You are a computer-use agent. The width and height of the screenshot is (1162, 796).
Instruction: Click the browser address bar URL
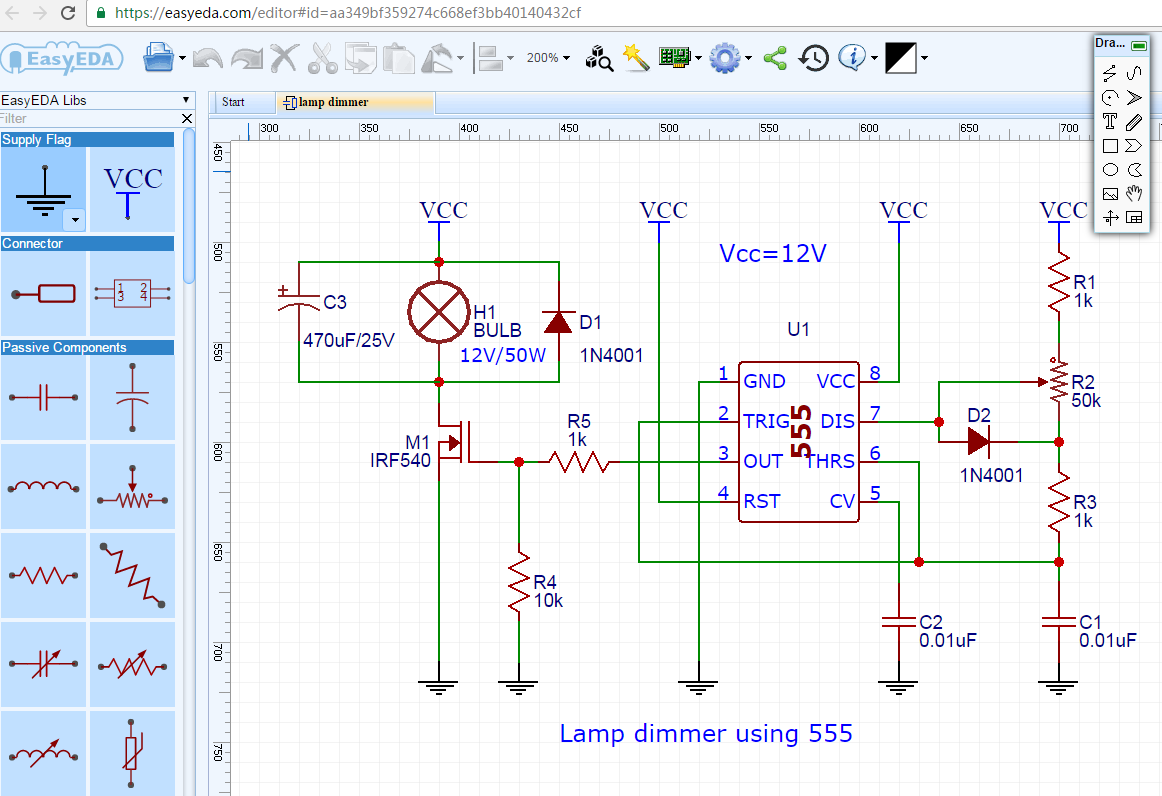pos(348,13)
